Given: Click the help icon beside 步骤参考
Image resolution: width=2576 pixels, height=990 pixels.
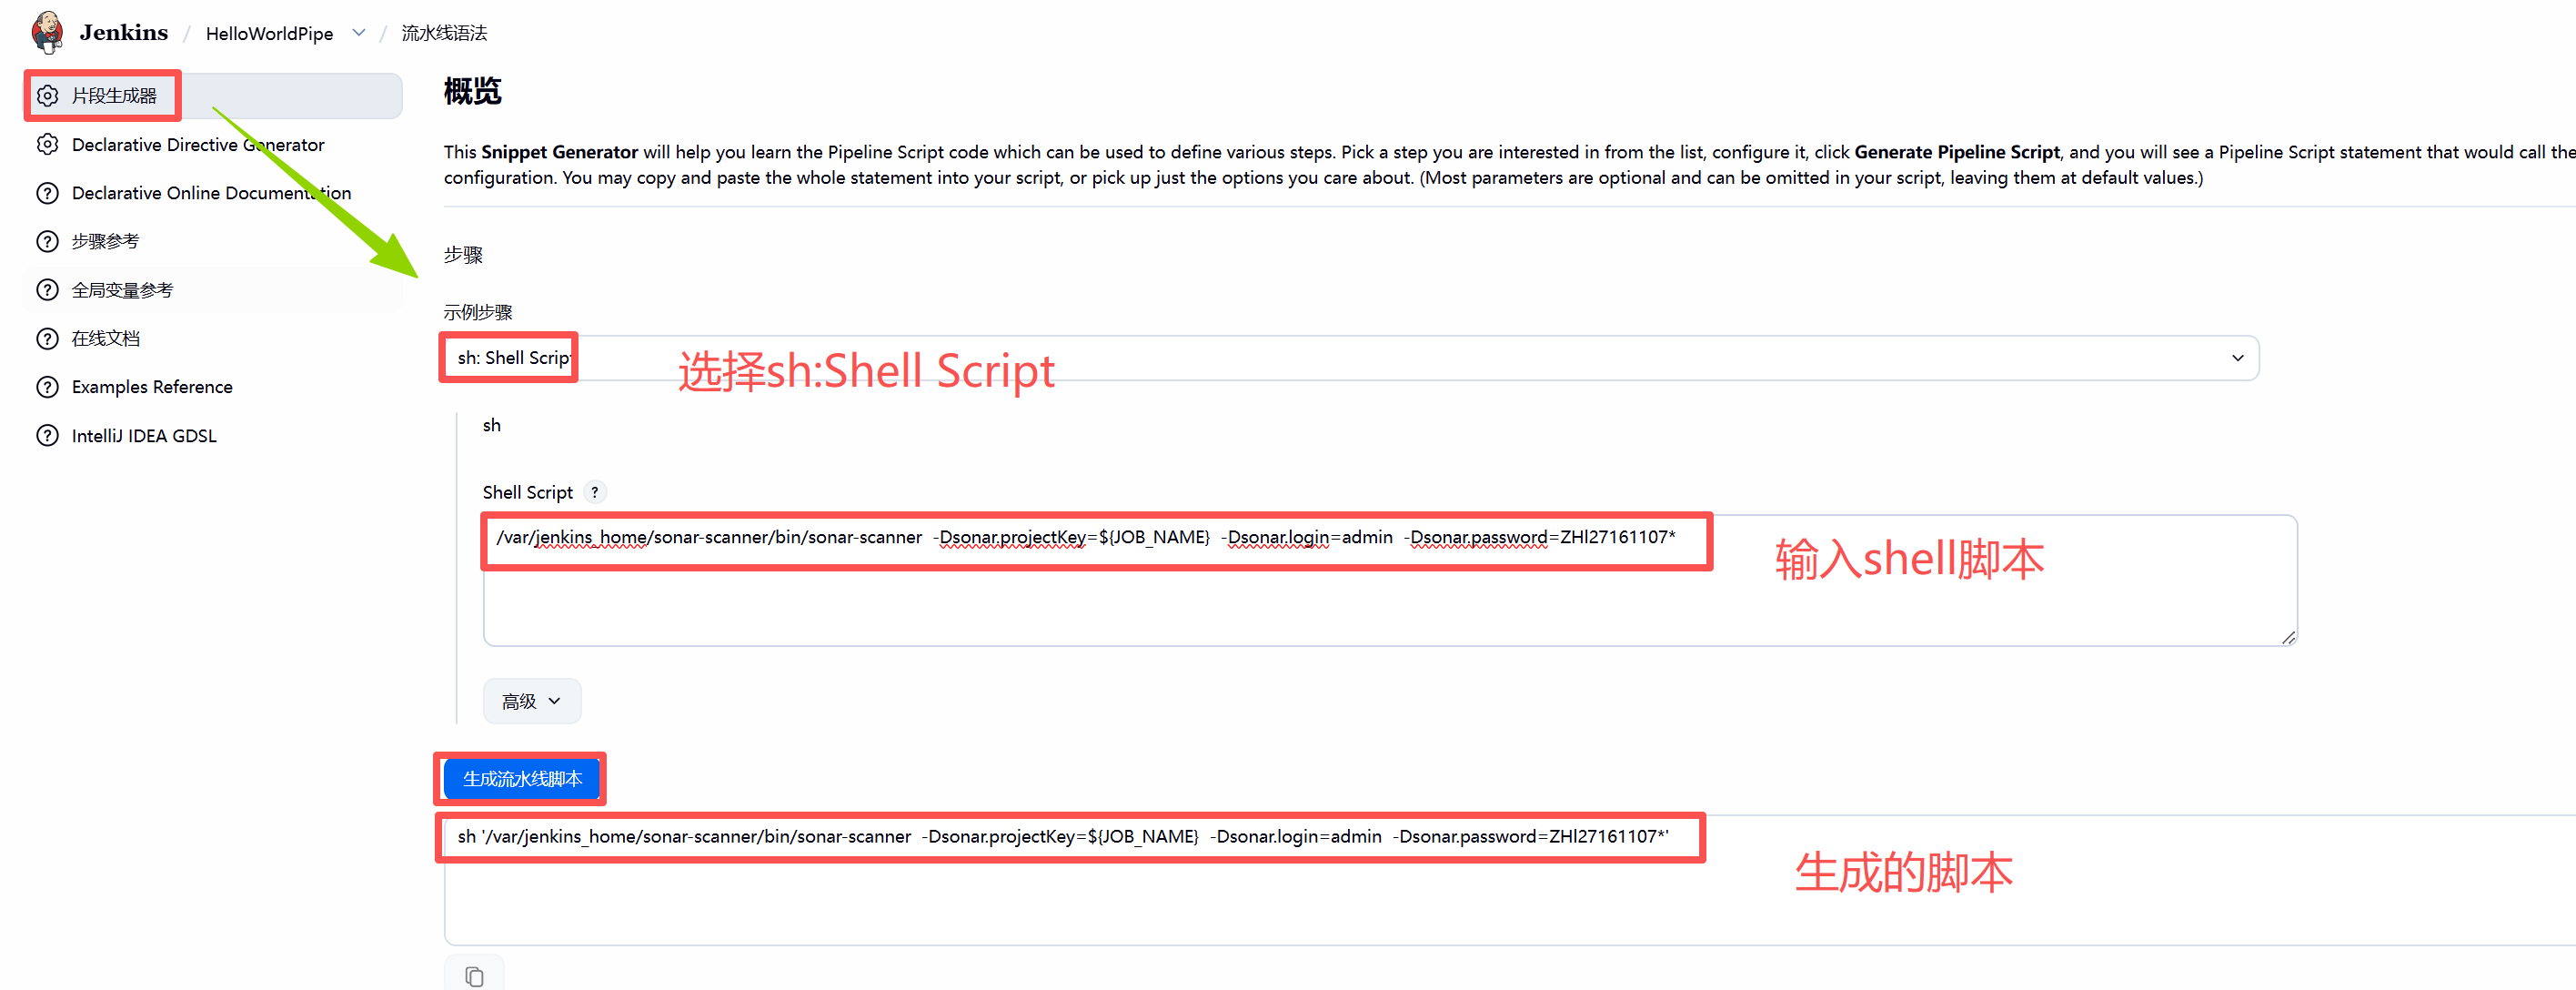Looking at the screenshot, I should pos(47,241).
